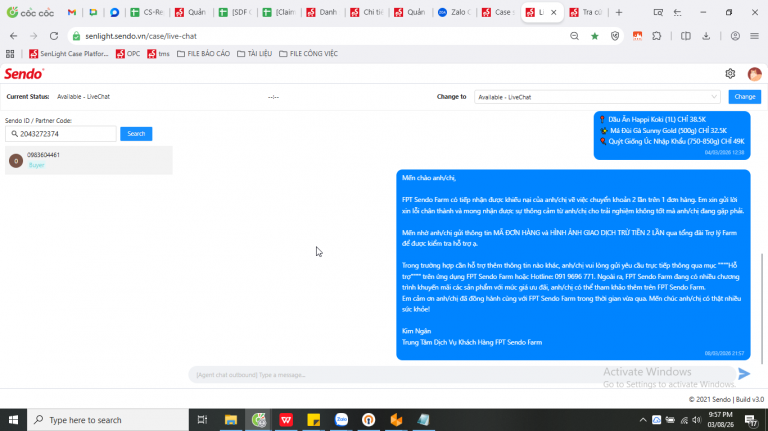
Task: Open the downloads icon
Action: tap(706, 36)
